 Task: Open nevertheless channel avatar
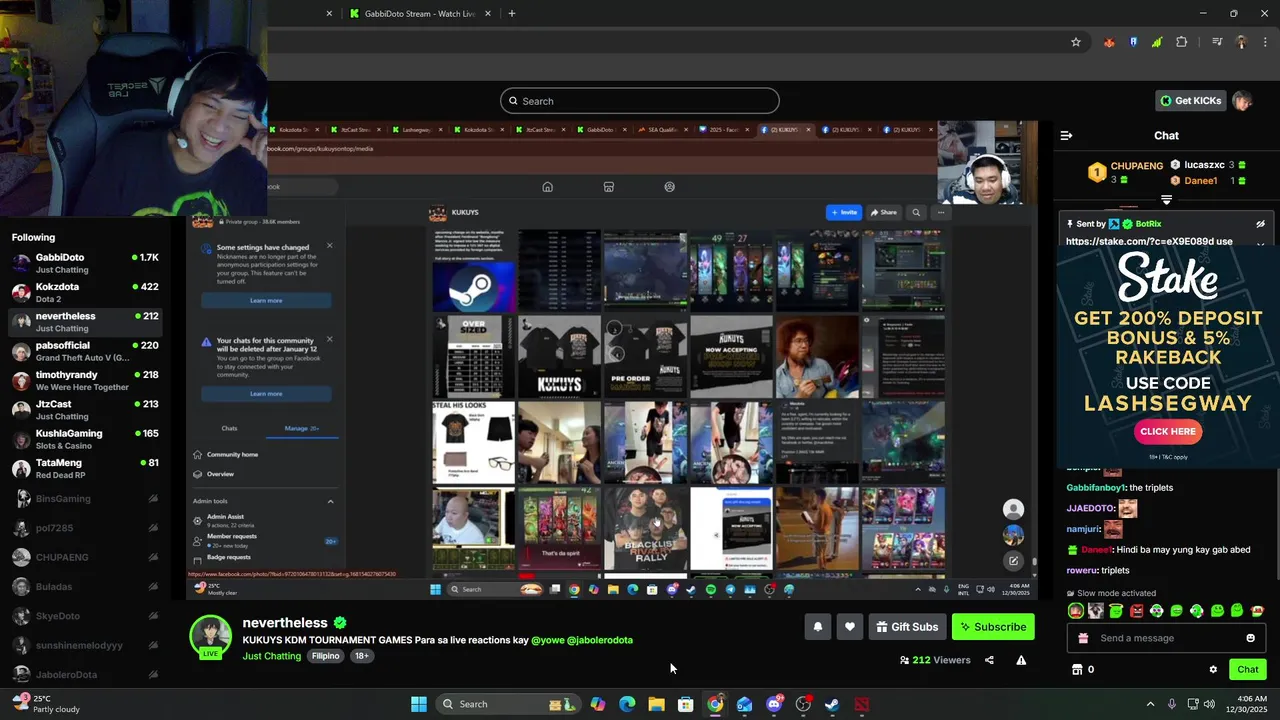pyautogui.click(x=210, y=636)
